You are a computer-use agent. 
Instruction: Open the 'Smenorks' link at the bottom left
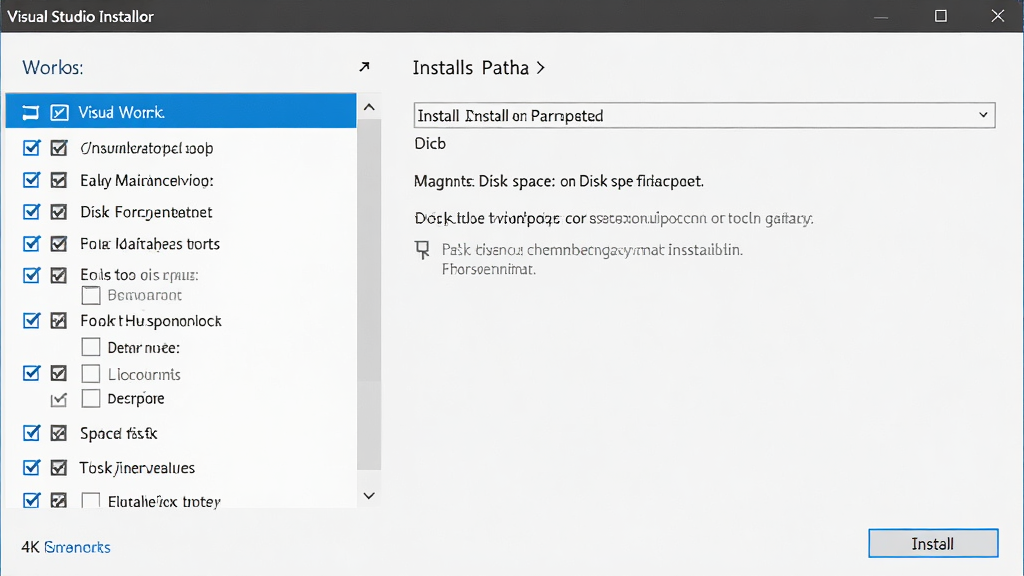pos(78,547)
